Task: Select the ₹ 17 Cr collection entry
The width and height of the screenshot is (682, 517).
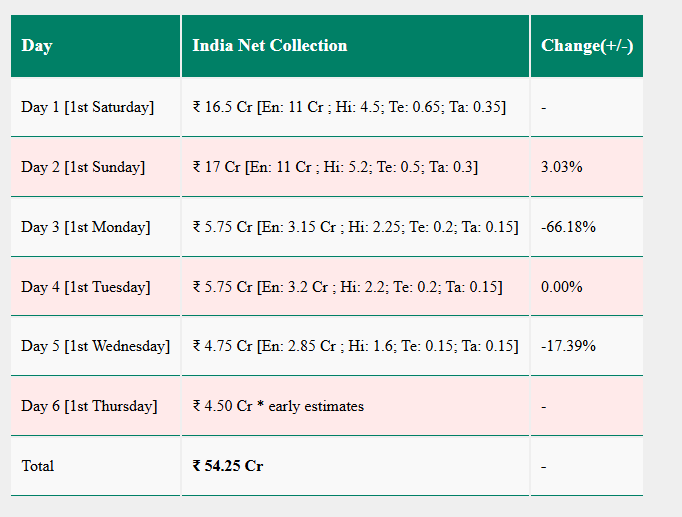Action: tap(355, 167)
